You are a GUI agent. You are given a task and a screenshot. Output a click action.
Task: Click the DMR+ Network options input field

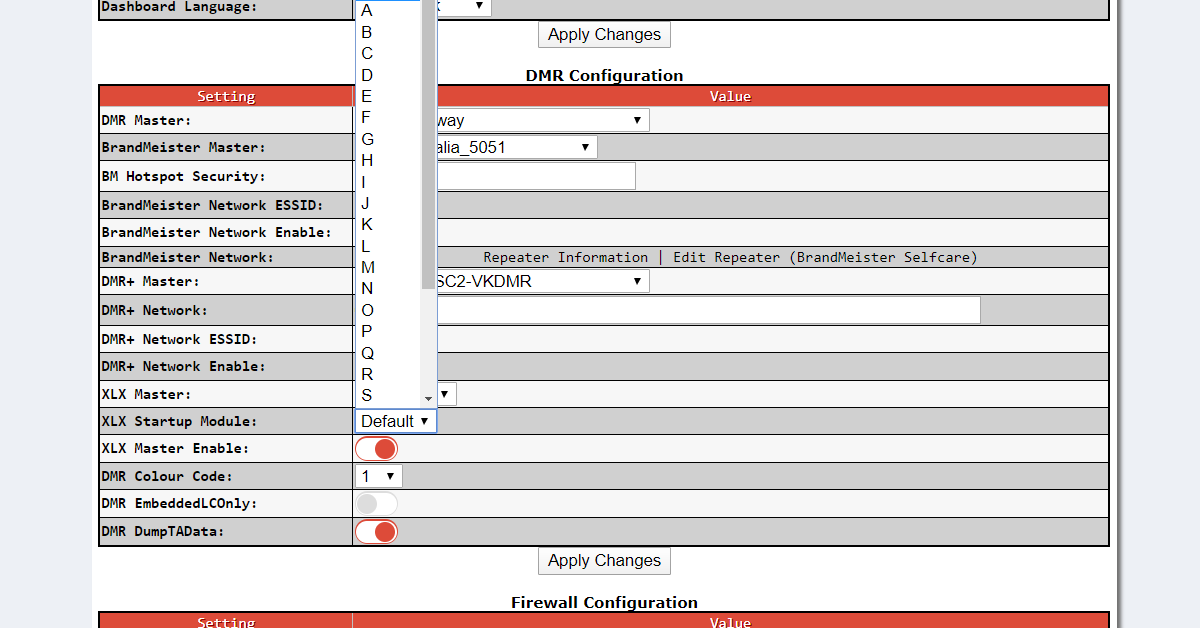708,310
